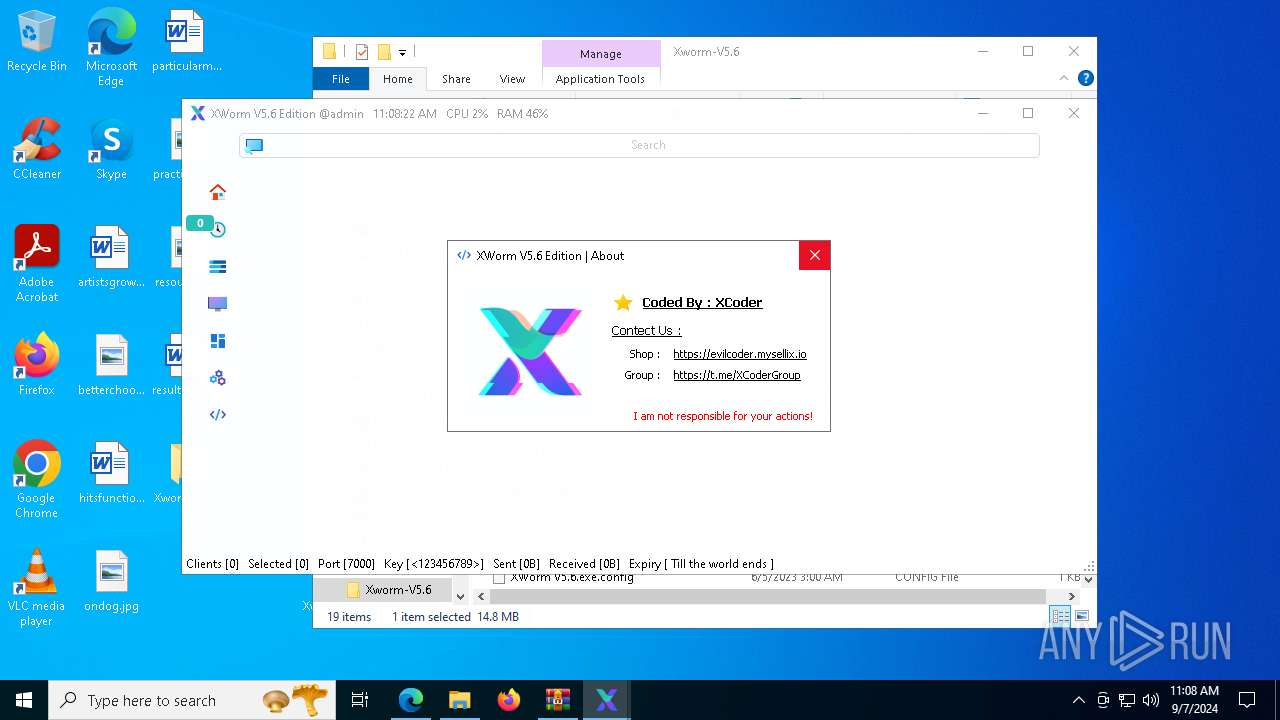
Task: Open Microsoft Edge desktop shortcut
Action: (x=111, y=47)
